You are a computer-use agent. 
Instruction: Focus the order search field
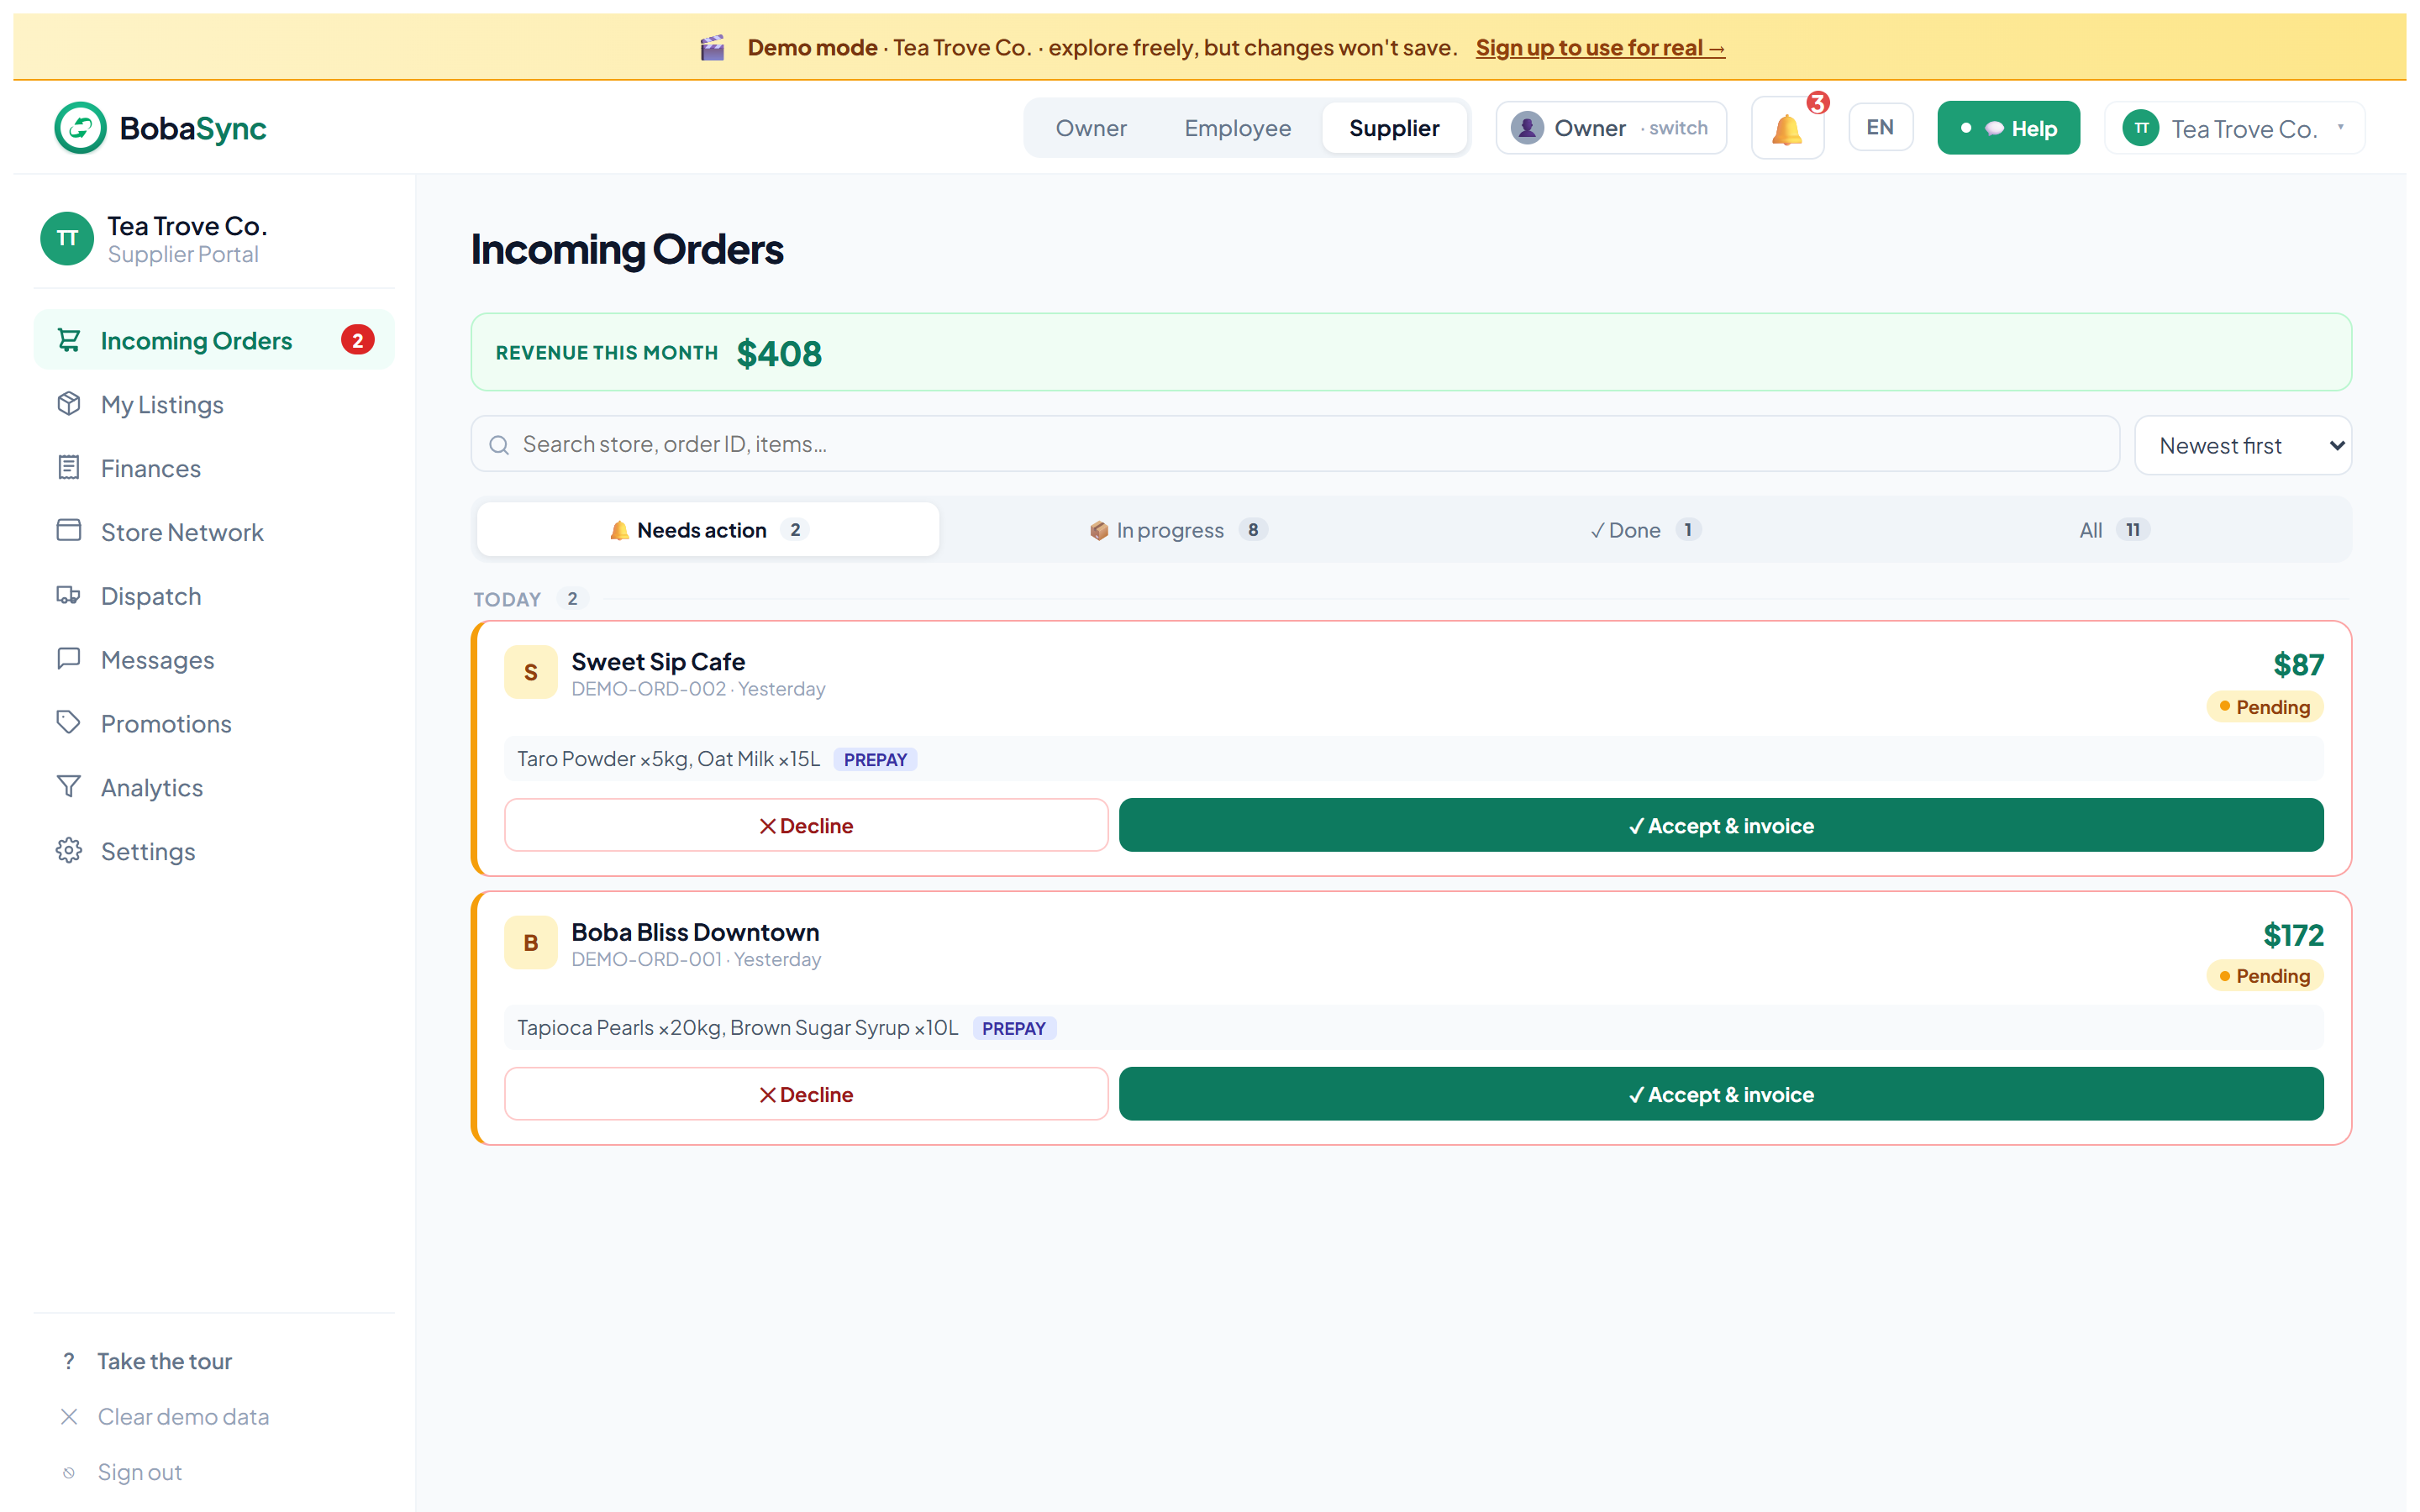click(x=1295, y=444)
